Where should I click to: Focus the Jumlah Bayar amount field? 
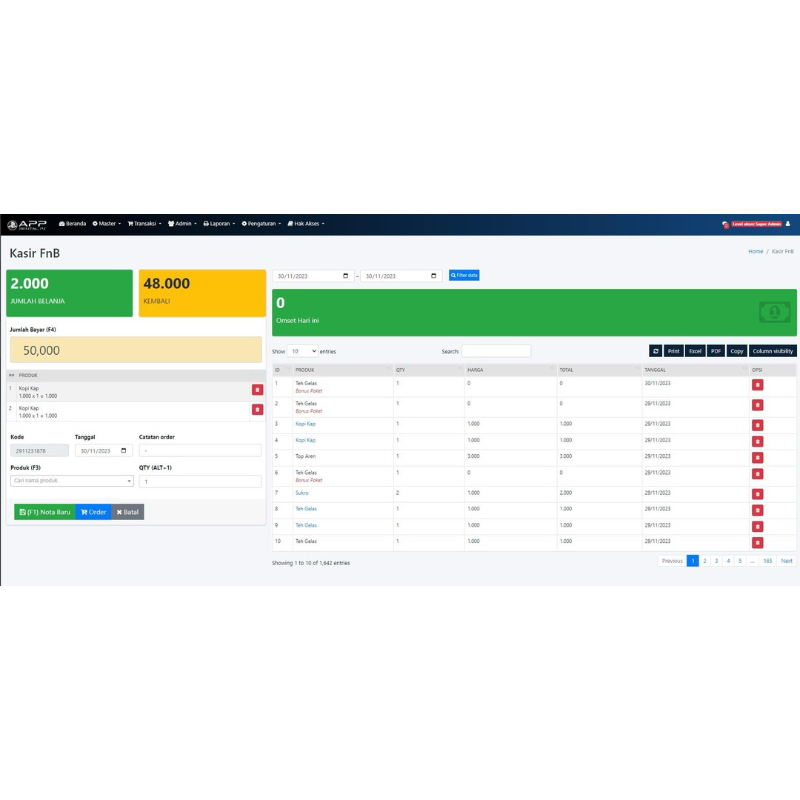click(x=136, y=350)
